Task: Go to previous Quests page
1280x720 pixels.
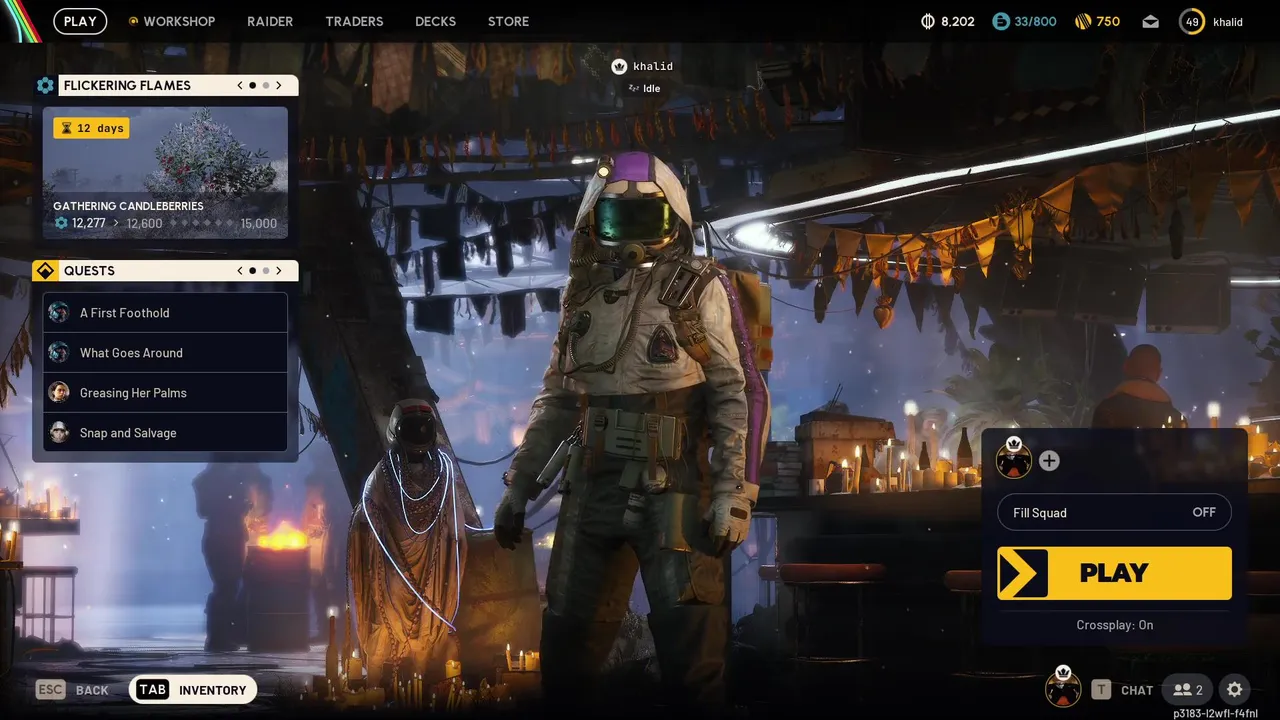Action: 240,270
